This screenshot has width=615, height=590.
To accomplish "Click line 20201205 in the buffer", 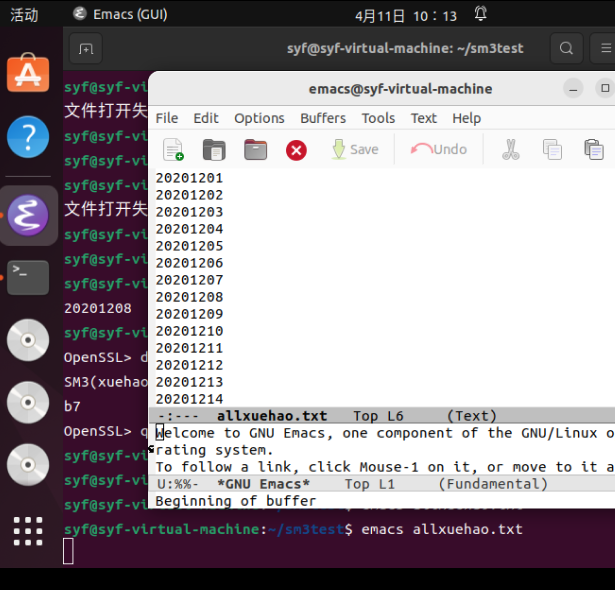I will click(189, 246).
